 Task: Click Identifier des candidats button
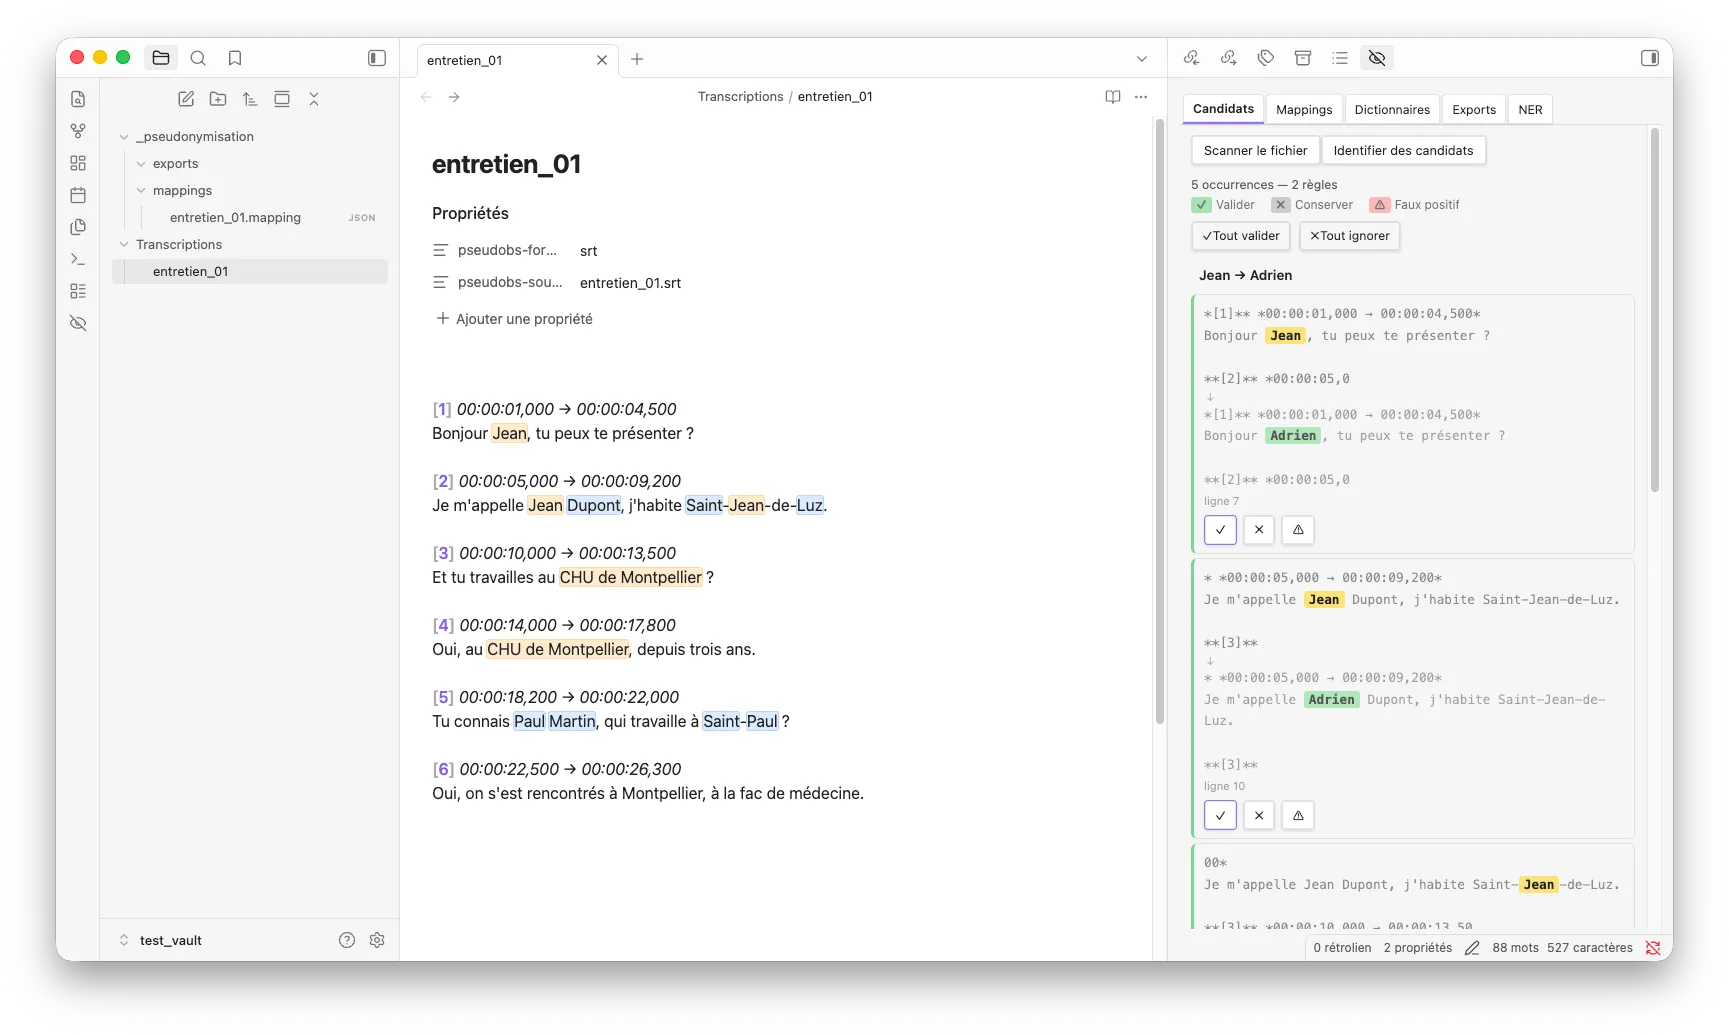click(x=1403, y=151)
